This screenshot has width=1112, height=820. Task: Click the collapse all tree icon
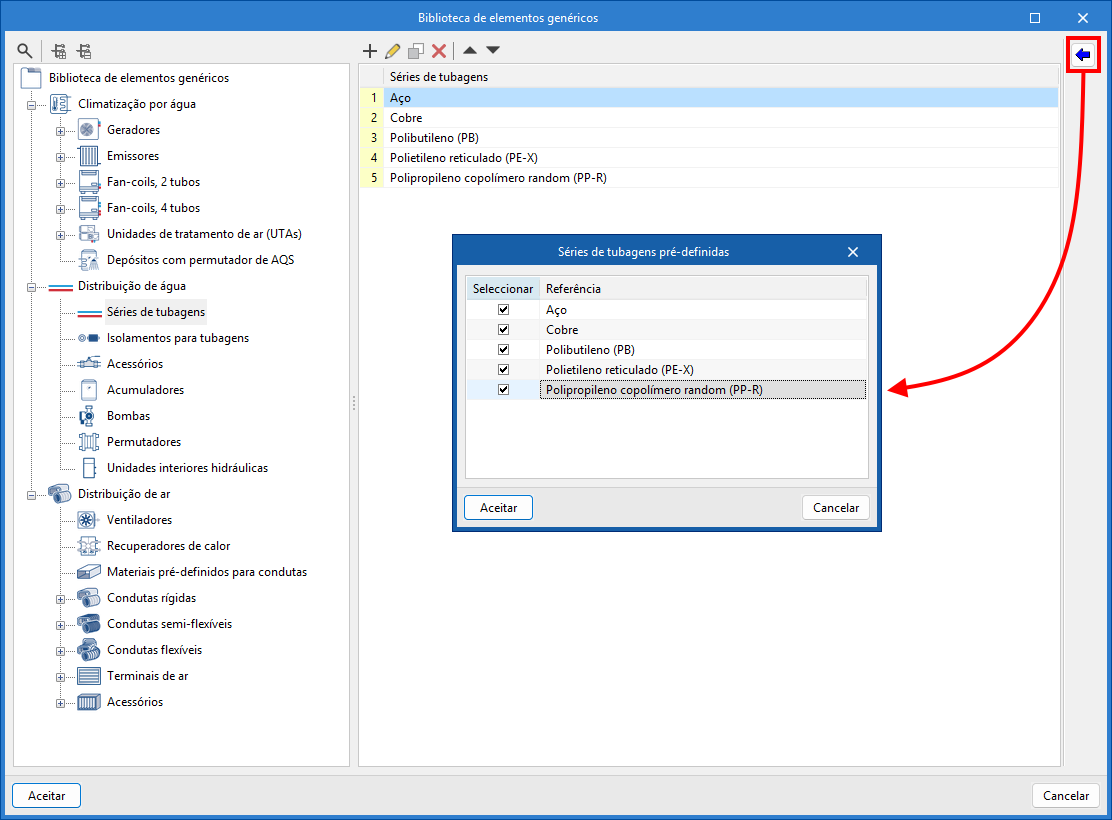click(x=84, y=51)
